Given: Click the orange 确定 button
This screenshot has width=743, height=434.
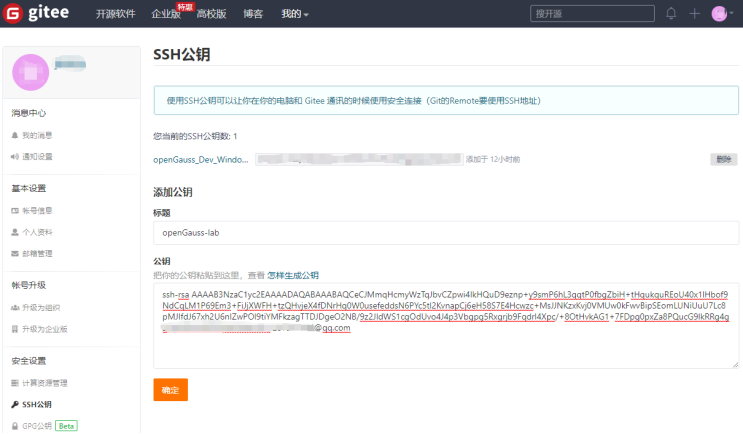Looking at the screenshot, I should [171, 389].
